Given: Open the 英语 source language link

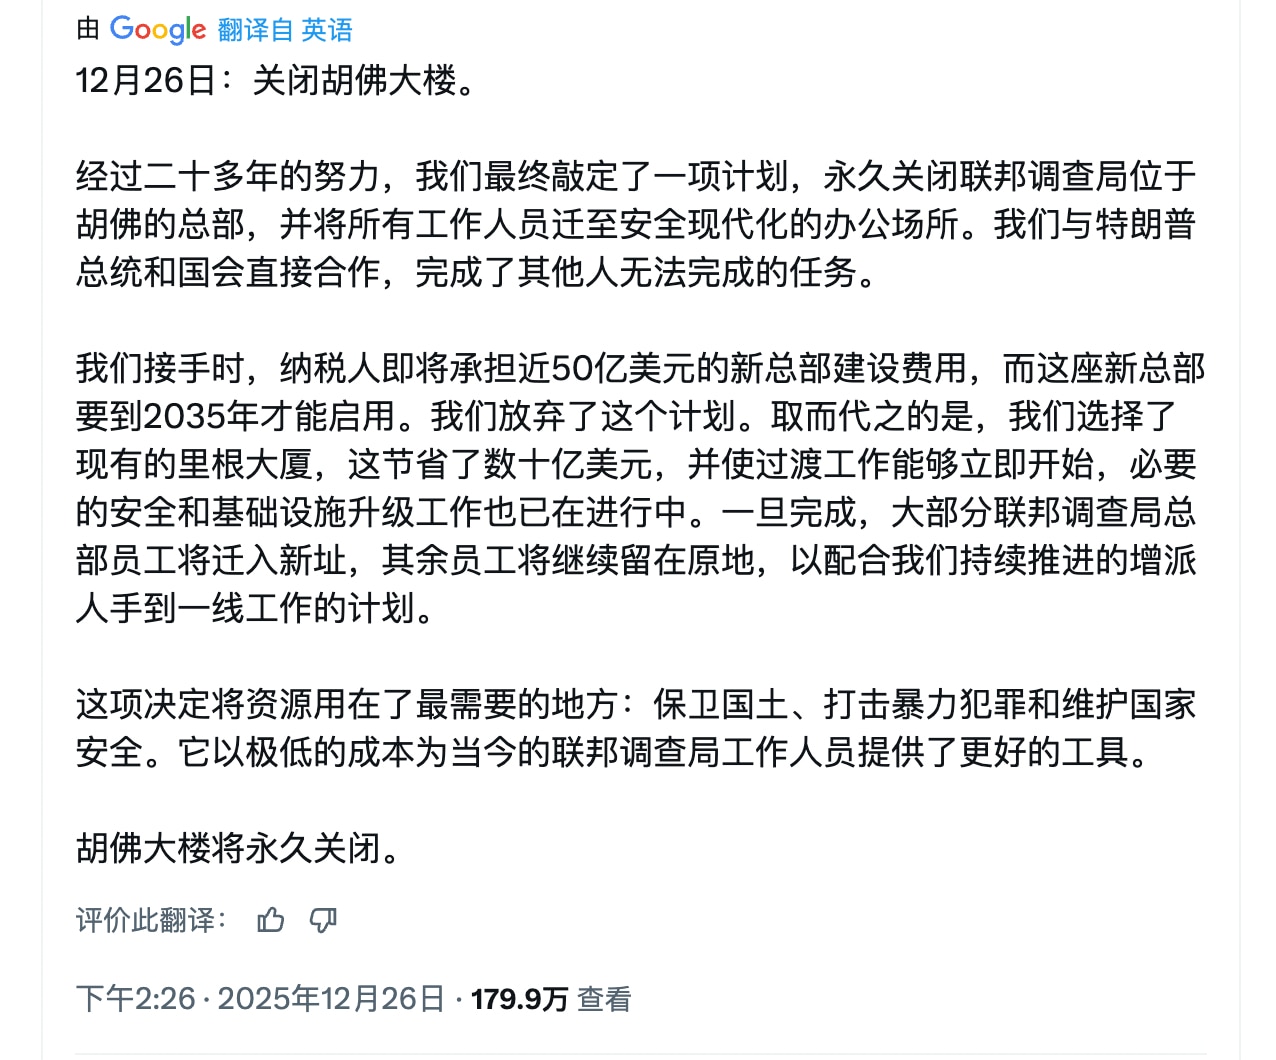Looking at the screenshot, I should click(x=328, y=30).
